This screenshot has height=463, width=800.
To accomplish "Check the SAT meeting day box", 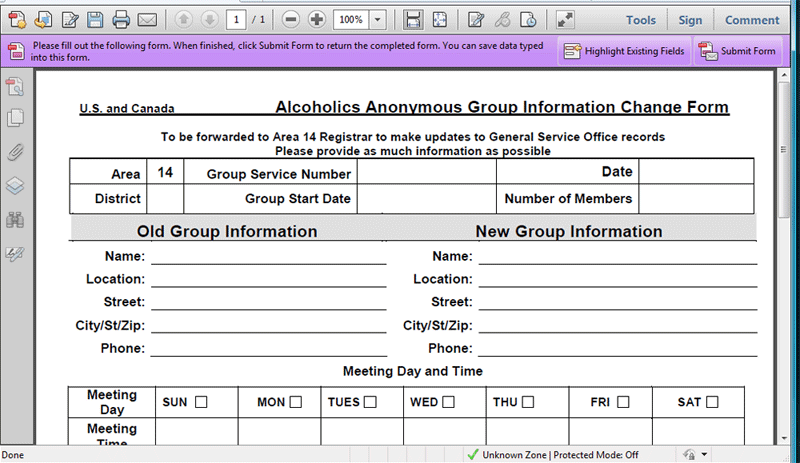I will coord(712,402).
